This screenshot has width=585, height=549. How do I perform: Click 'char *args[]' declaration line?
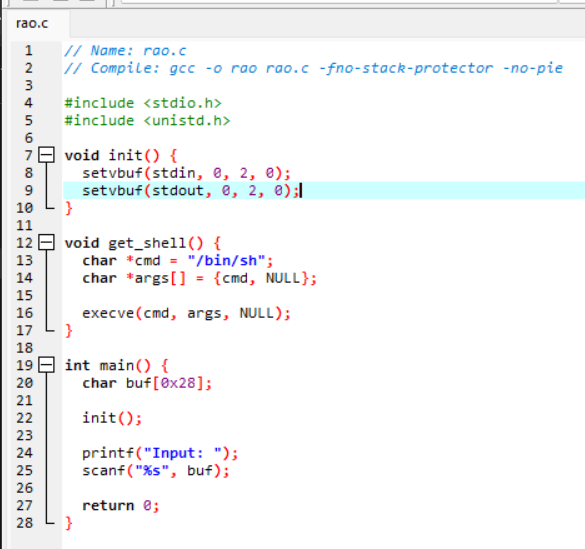(199, 278)
